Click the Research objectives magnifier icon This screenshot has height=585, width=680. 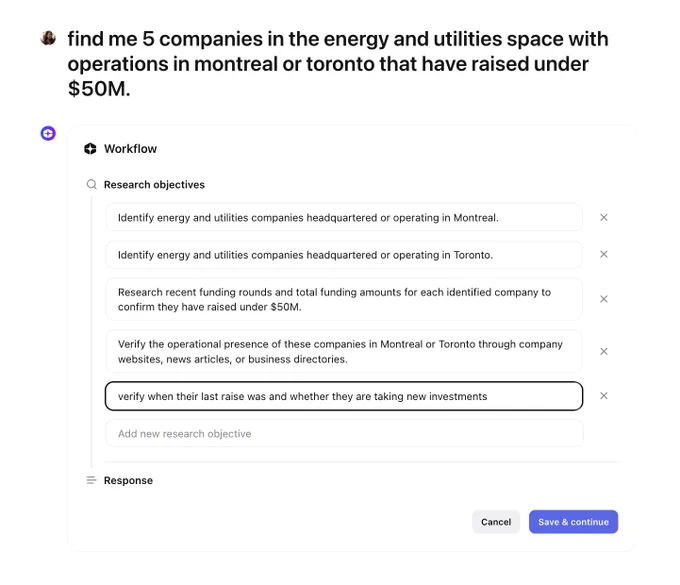tap(92, 184)
